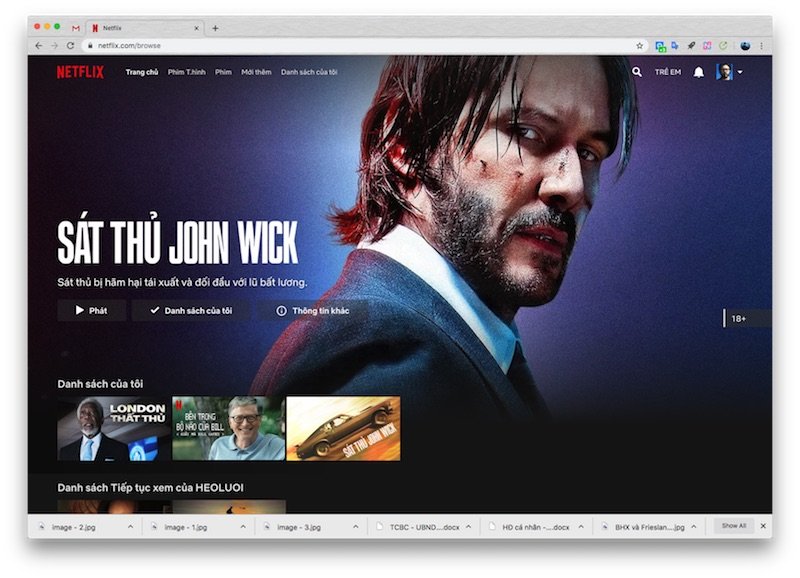Open the Netflix search magnifier

[x=637, y=72]
